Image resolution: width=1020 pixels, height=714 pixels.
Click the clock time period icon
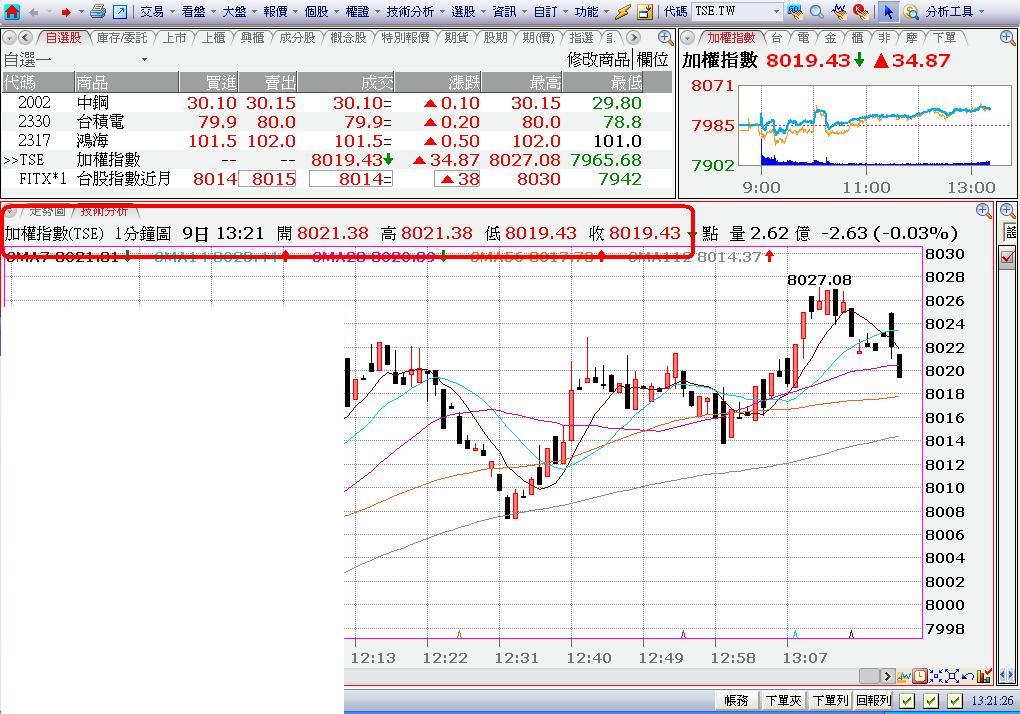(x=920, y=676)
